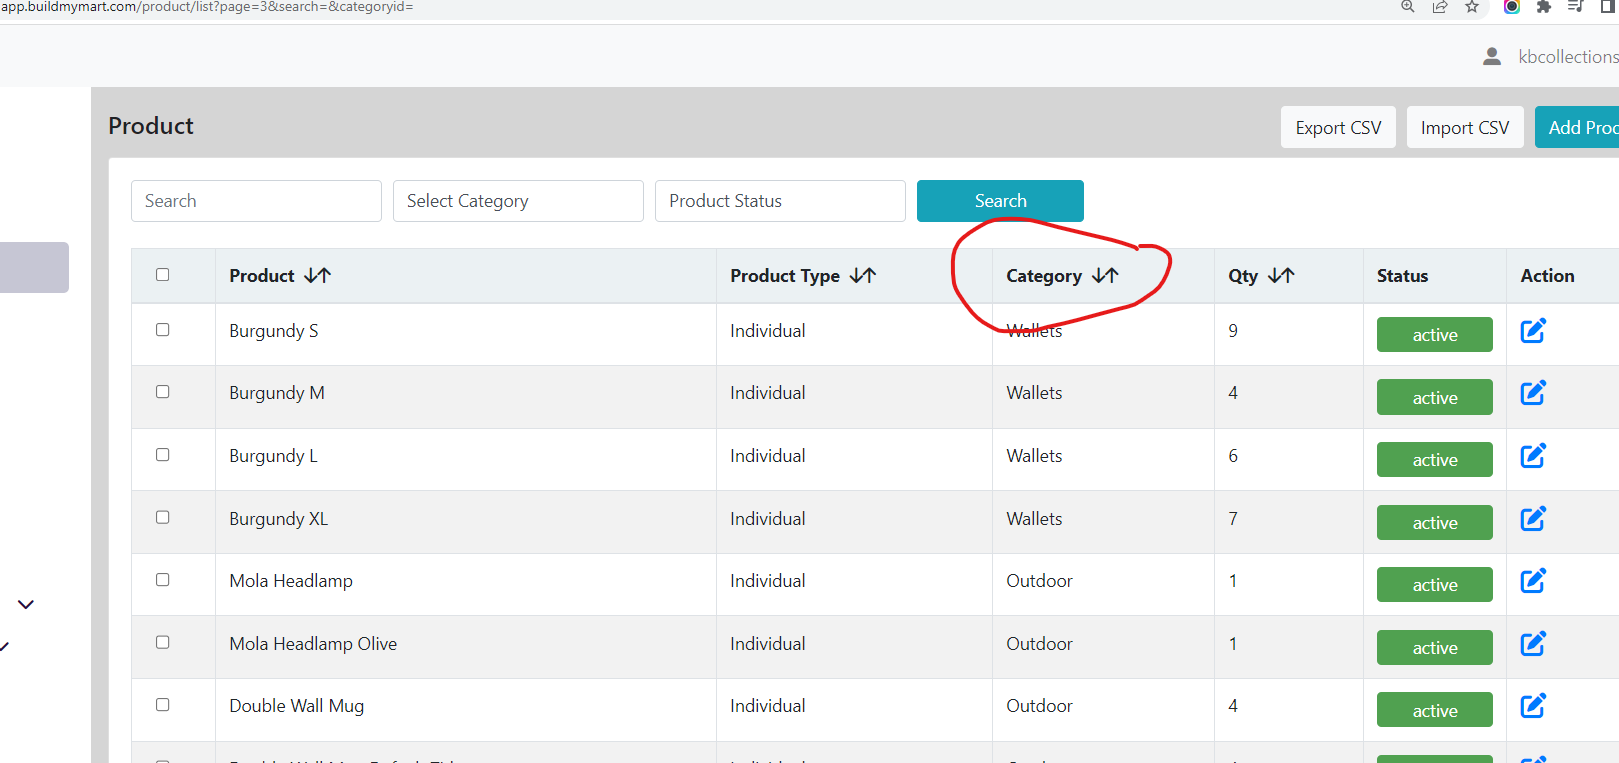Click the Burgundy S product name

click(274, 331)
